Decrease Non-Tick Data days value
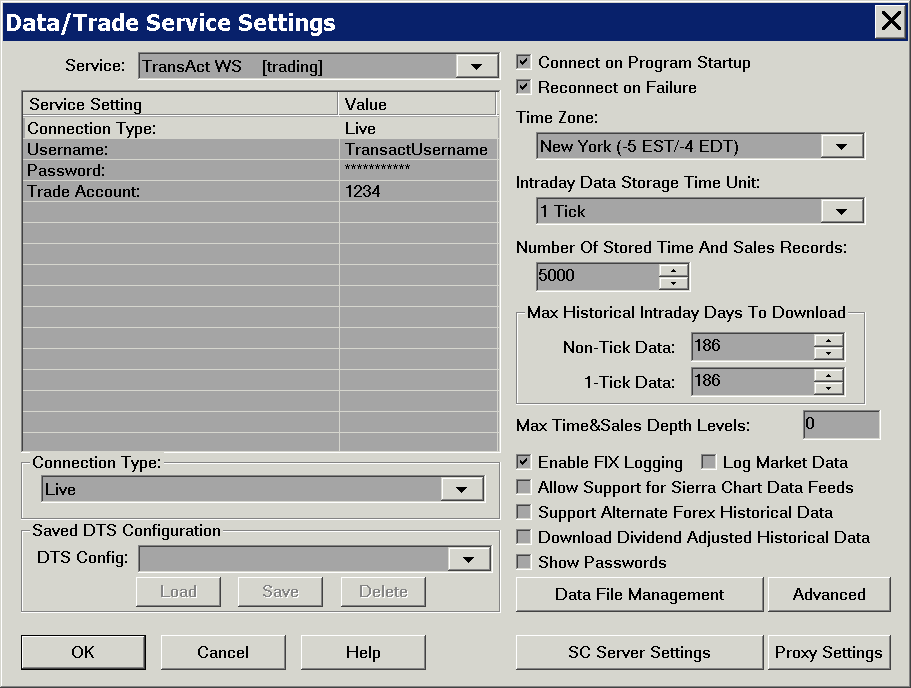The image size is (911, 688). coord(828,353)
